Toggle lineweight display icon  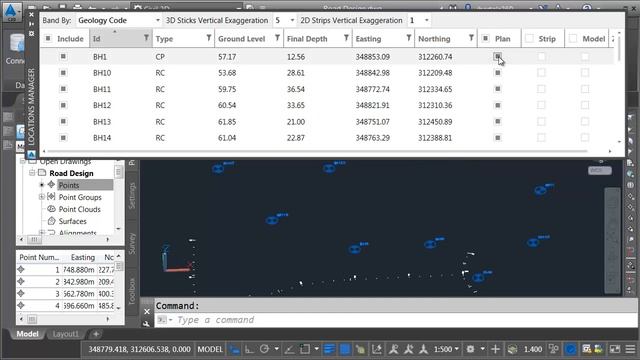pyautogui.click(x=329, y=349)
